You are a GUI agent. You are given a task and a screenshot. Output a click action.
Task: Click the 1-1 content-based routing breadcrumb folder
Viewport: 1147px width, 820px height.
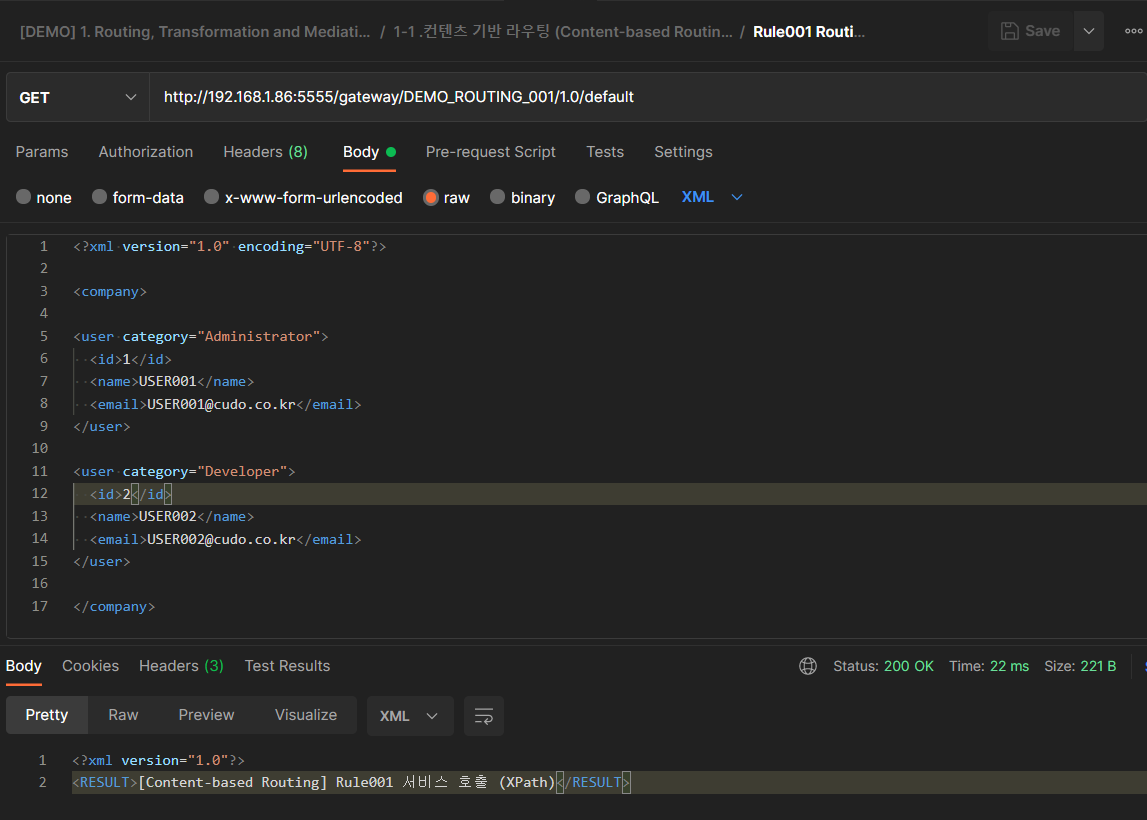(x=563, y=32)
